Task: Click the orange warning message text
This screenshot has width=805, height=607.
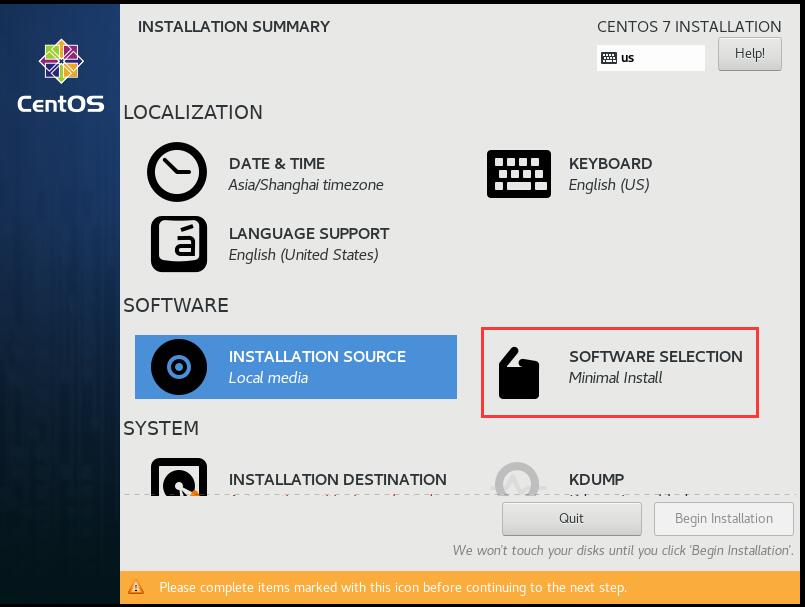Action: pos(393,587)
